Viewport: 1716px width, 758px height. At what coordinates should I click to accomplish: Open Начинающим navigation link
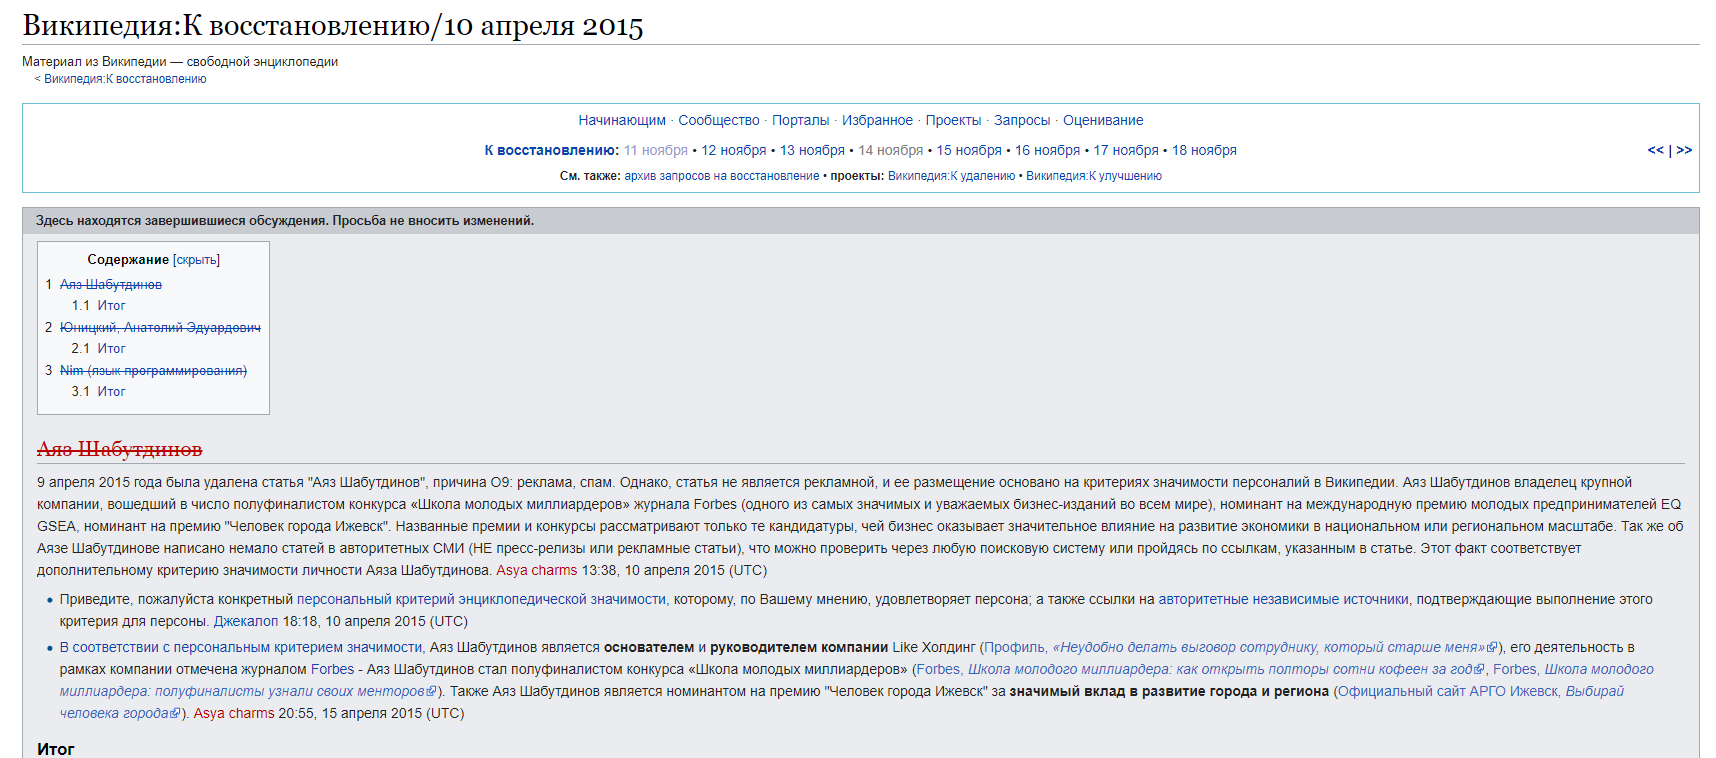point(621,120)
